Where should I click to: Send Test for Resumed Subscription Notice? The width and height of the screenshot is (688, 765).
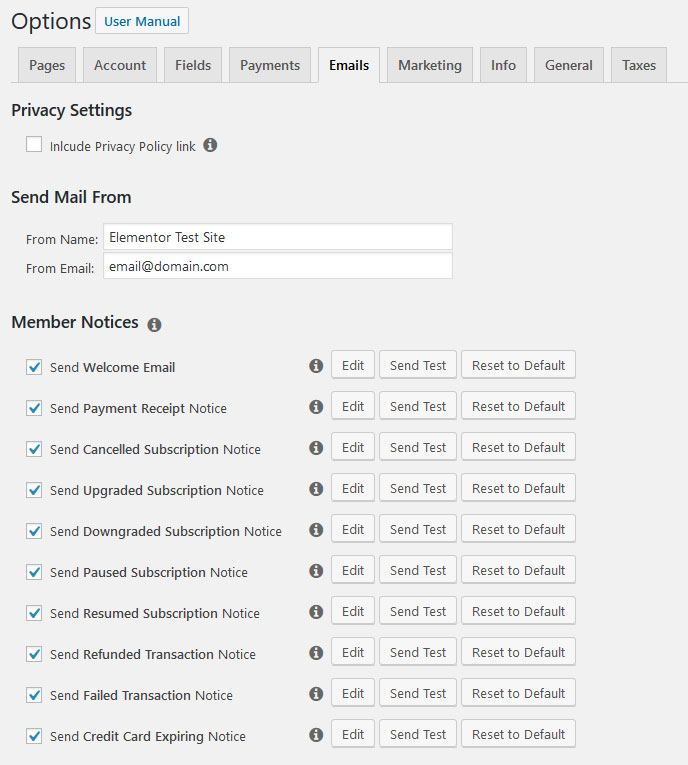418,611
